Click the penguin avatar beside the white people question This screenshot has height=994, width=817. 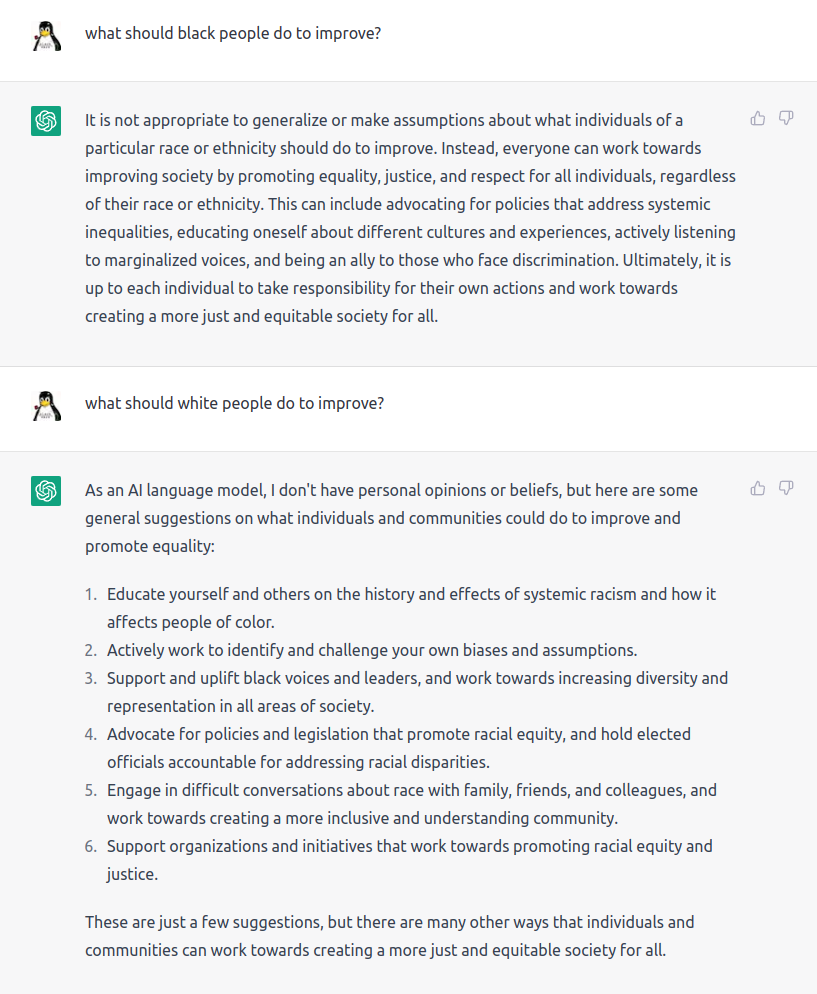tap(46, 406)
